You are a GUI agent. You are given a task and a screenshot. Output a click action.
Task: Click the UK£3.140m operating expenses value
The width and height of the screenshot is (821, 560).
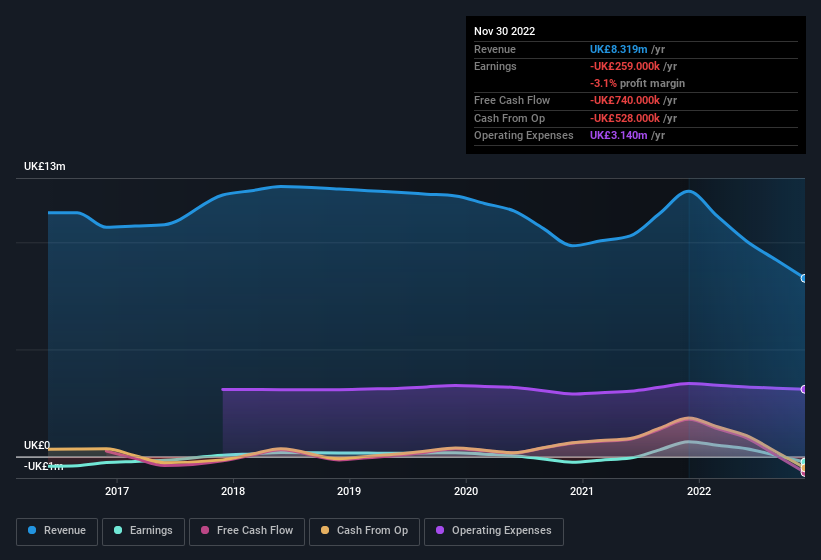tap(618, 135)
